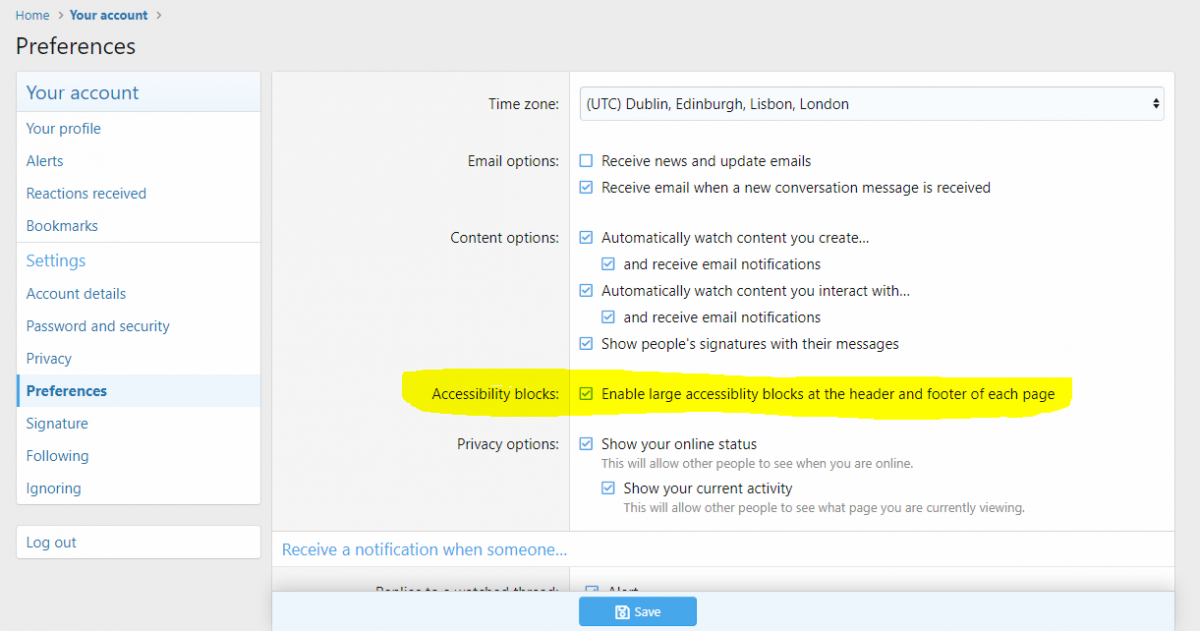Viewport: 1200px width, 631px height.
Task: Untick Receive email when new conversation message
Action: [586, 187]
